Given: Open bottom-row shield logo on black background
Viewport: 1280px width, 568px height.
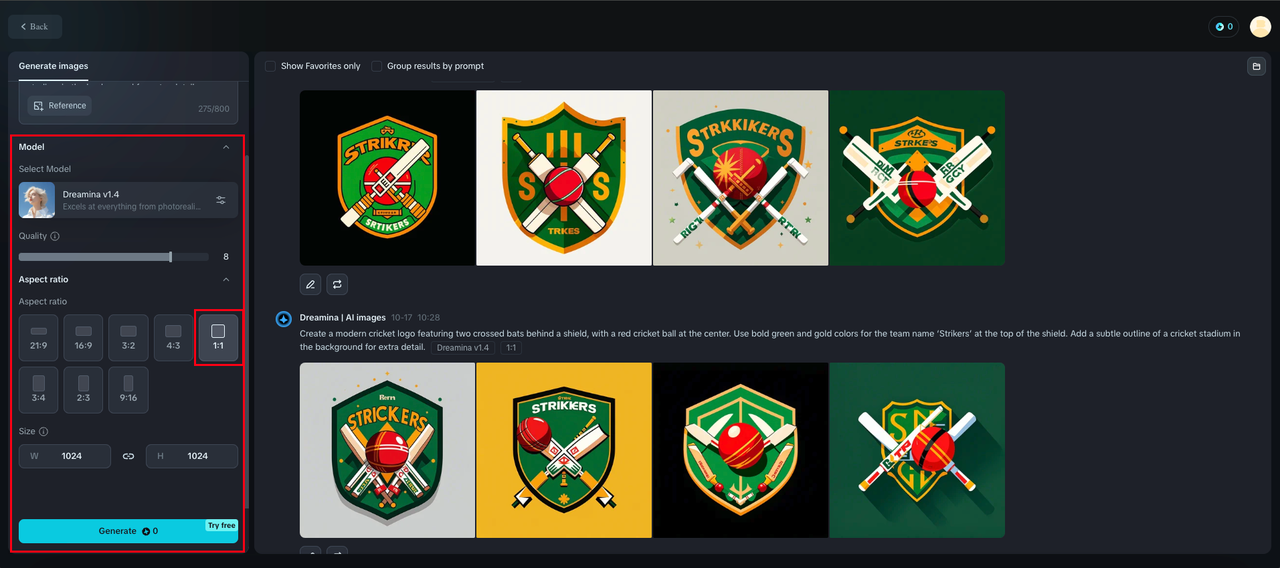Looking at the screenshot, I should 740,450.
